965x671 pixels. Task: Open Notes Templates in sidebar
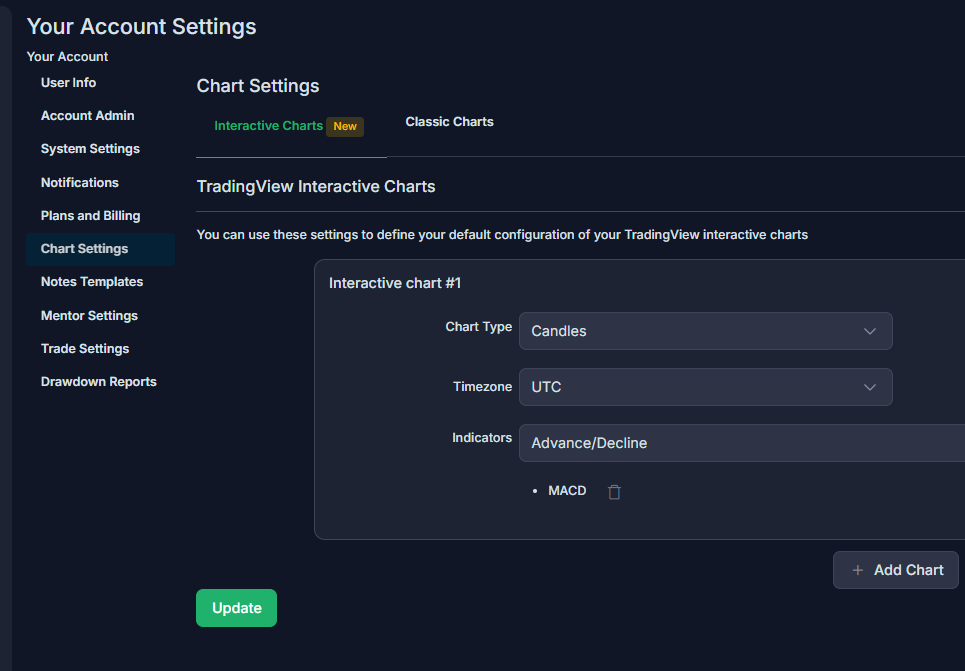[x=92, y=282]
